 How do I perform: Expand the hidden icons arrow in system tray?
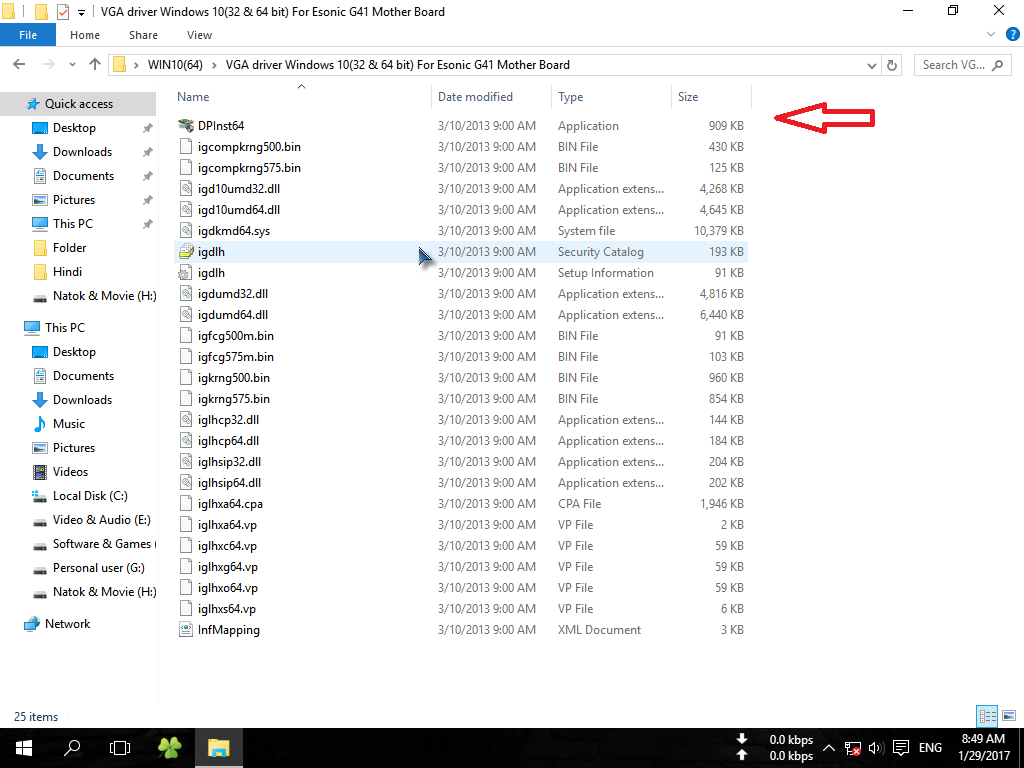coord(829,748)
